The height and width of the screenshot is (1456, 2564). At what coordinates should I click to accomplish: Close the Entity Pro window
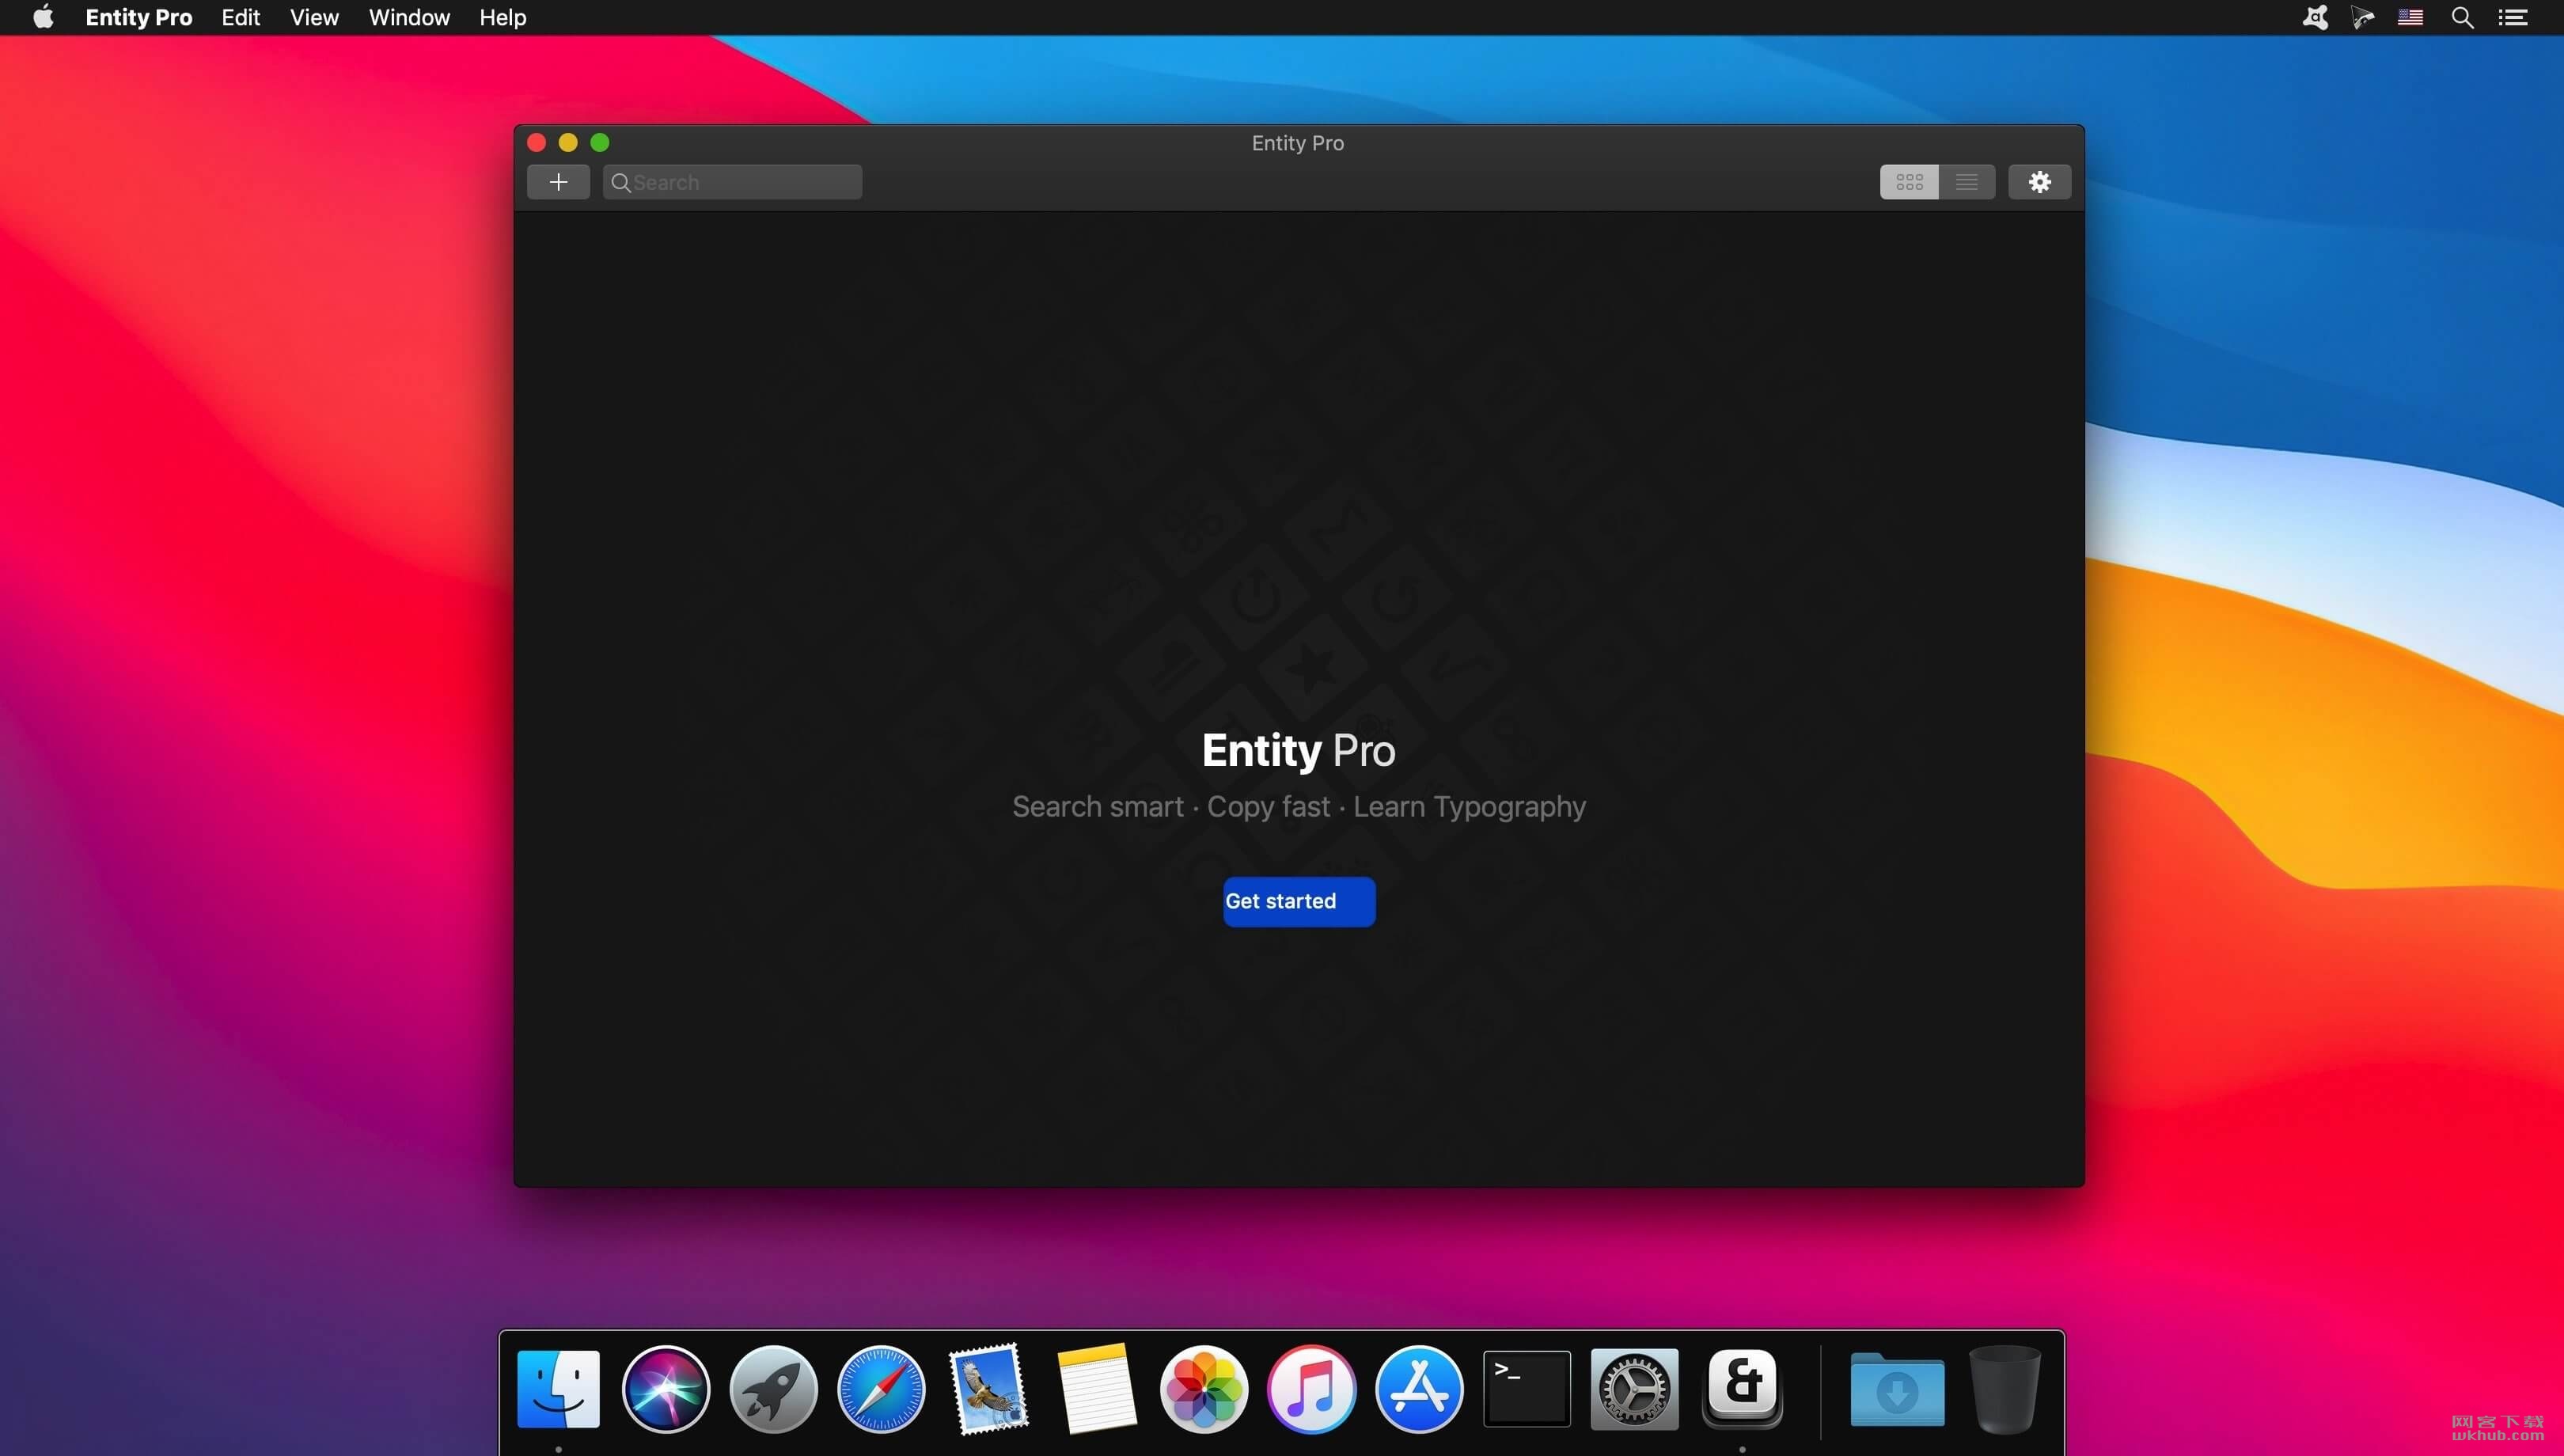click(537, 142)
